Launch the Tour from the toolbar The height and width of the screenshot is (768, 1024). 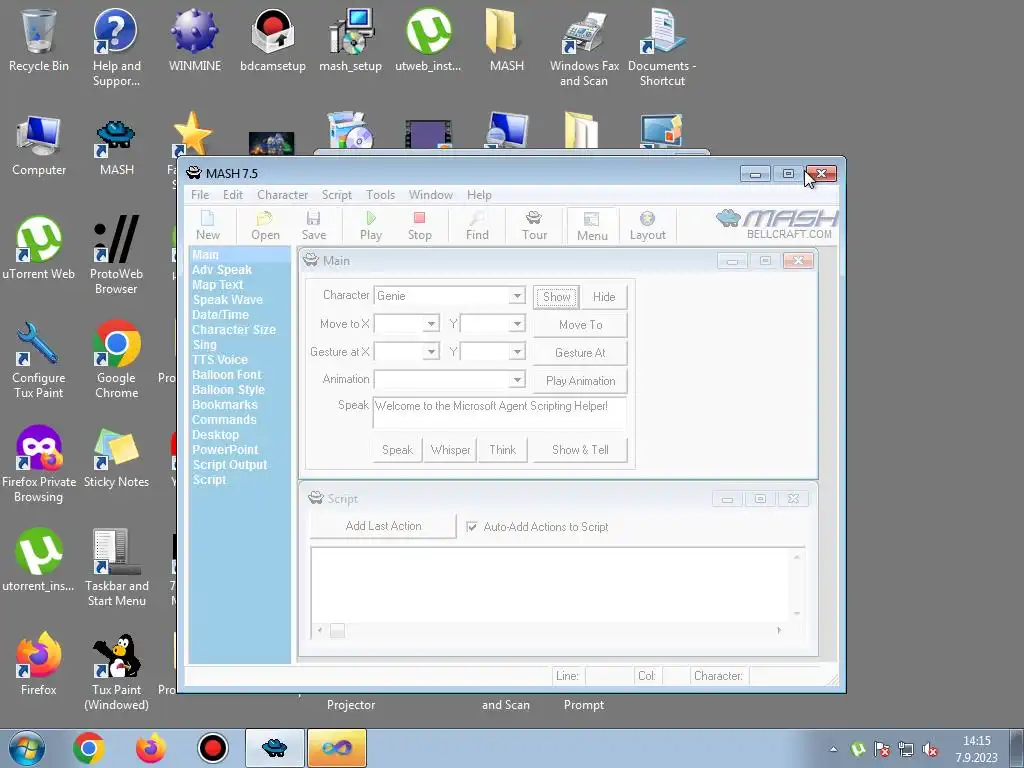[x=534, y=226]
